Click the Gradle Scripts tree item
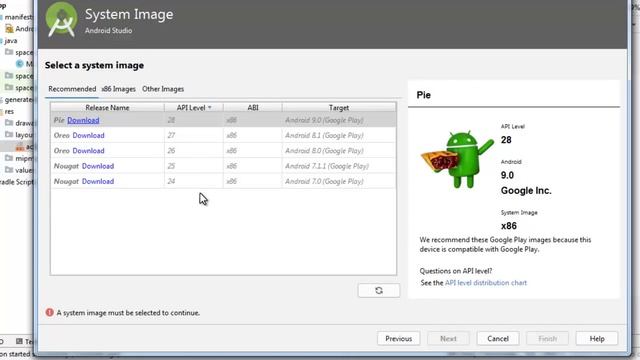 [16, 182]
